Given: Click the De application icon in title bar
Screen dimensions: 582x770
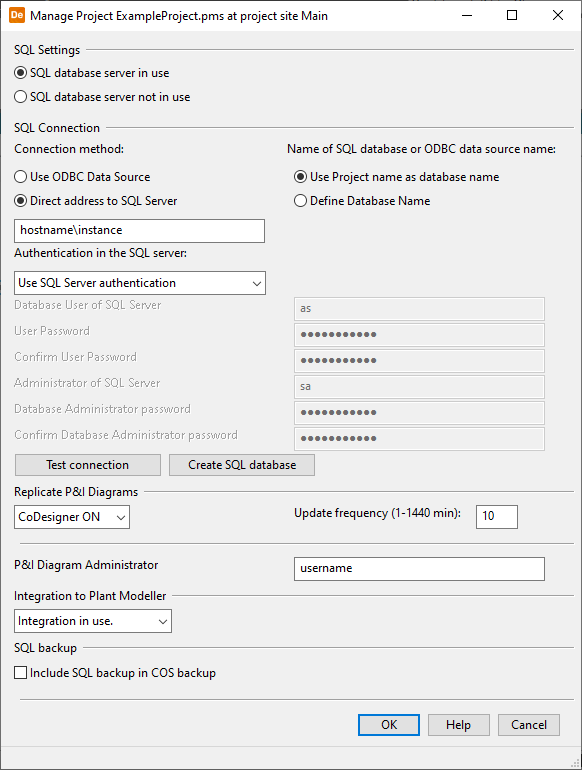Looking at the screenshot, I should [x=17, y=15].
